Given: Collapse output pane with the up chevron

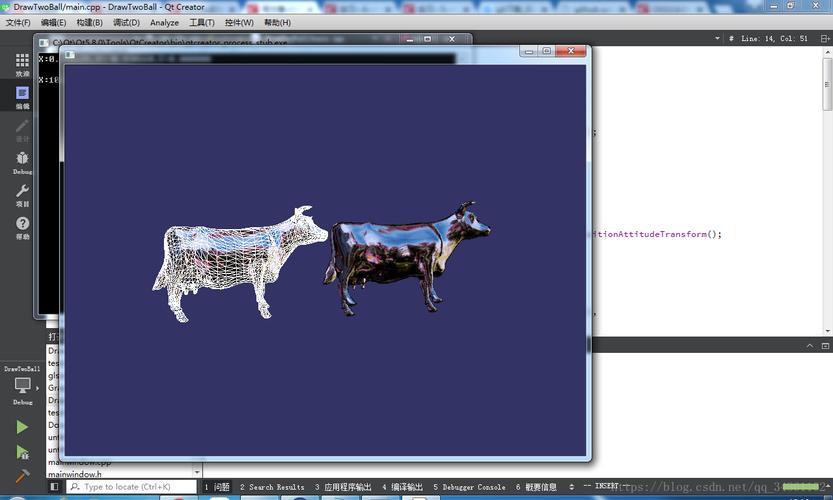Looking at the screenshot, I should pyautogui.click(x=810, y=345).
